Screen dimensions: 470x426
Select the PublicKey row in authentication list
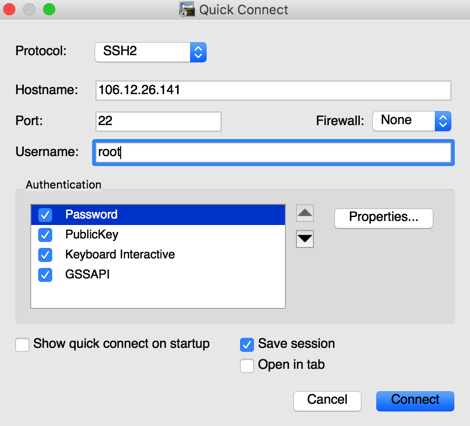[x=158, y=235]
